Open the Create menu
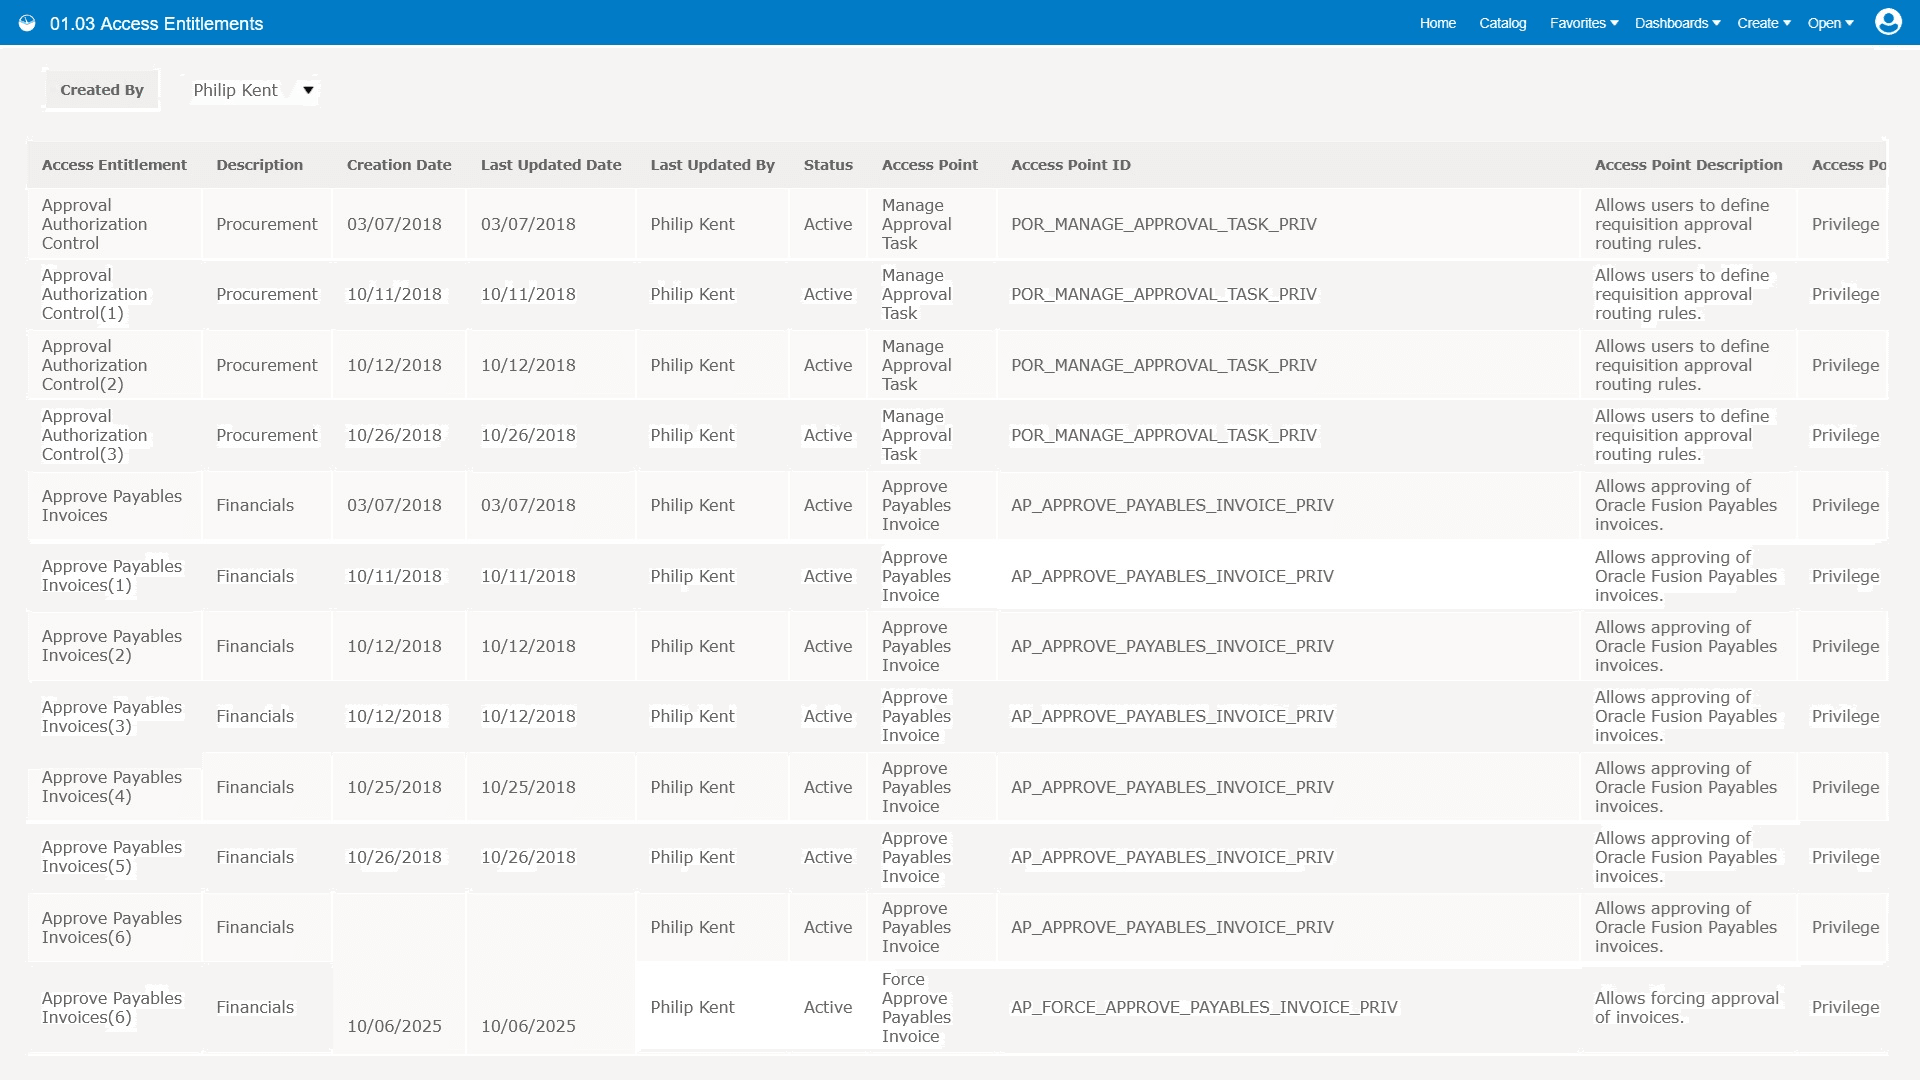The width and height of the screenshot is (1920, 1080). click(x=1764, y=23)
